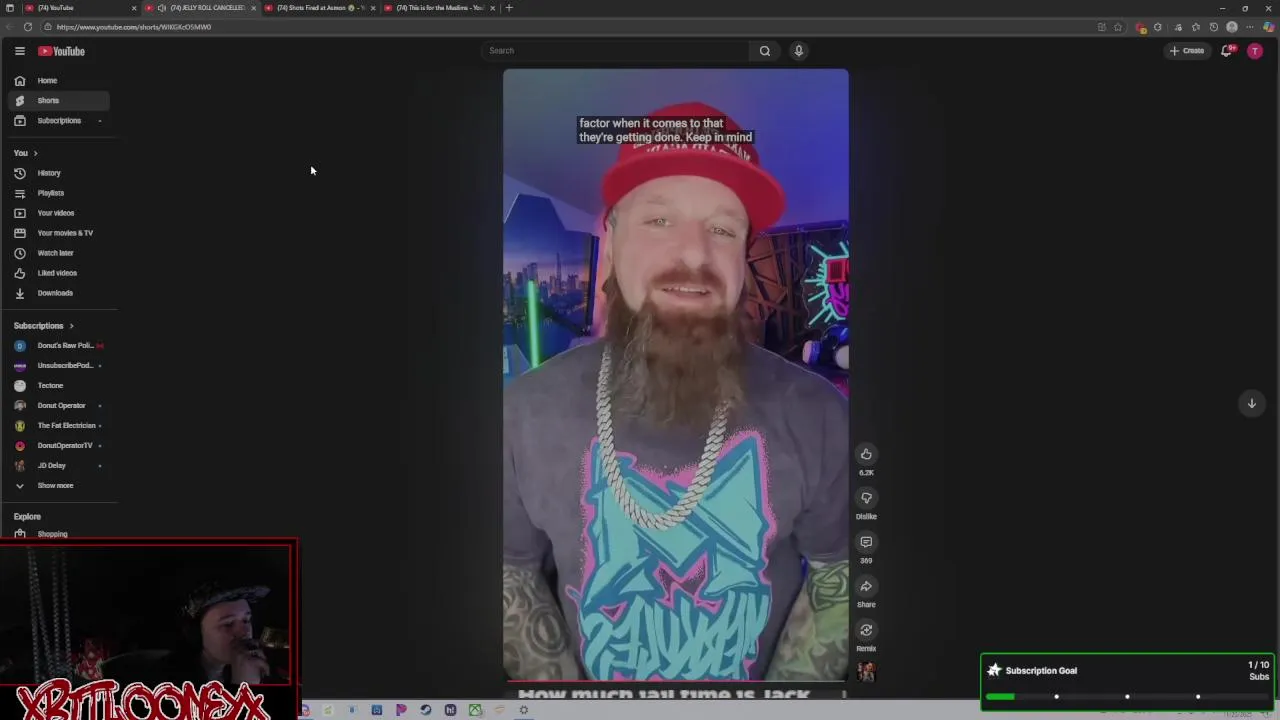
Task: Open DonutOperatorTV channel
Action: click(x=59, y=445)
